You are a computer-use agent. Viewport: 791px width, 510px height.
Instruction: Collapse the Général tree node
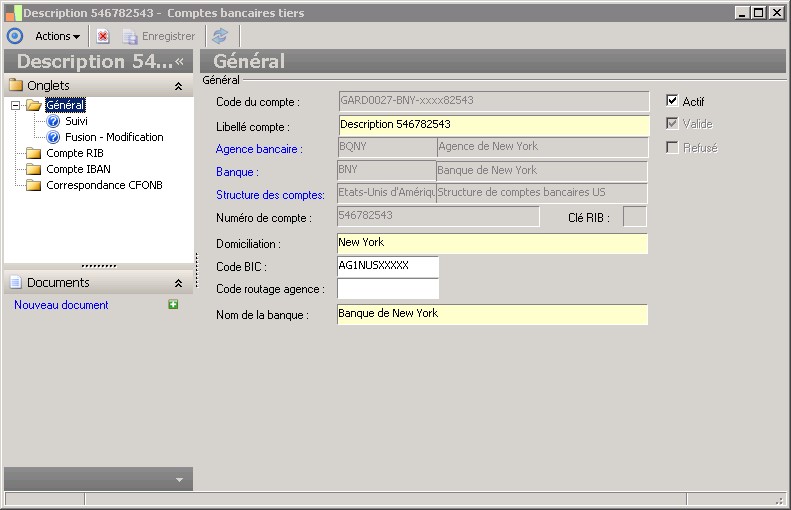point(15,105)
